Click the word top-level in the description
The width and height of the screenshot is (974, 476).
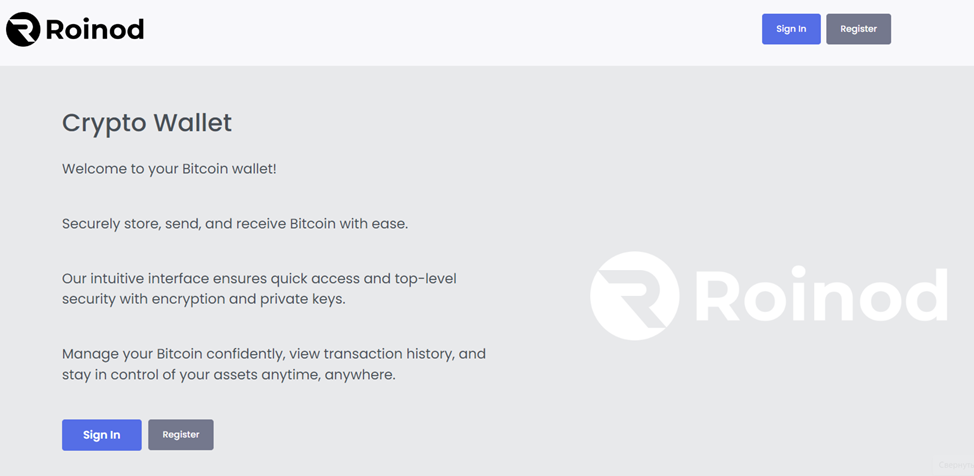tap(426, 278)
